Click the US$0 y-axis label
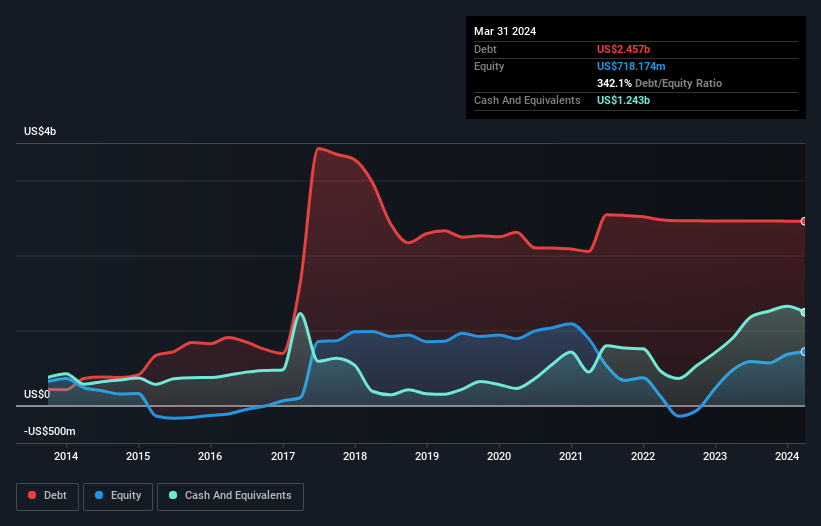Screen dimensions: 821x526 click(37, 394)
